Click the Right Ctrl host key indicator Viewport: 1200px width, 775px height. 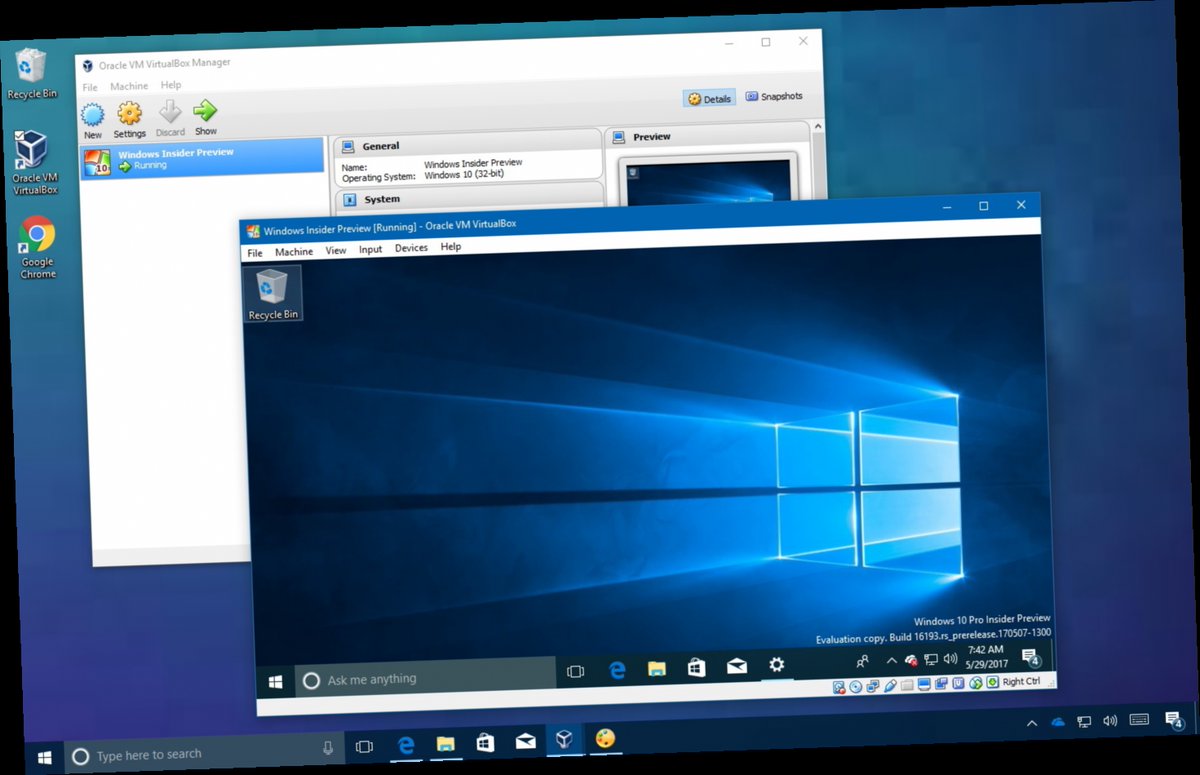(1021, 681)
